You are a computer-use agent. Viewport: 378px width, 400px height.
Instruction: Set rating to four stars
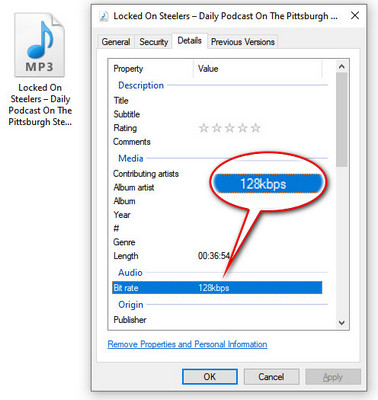243,128
